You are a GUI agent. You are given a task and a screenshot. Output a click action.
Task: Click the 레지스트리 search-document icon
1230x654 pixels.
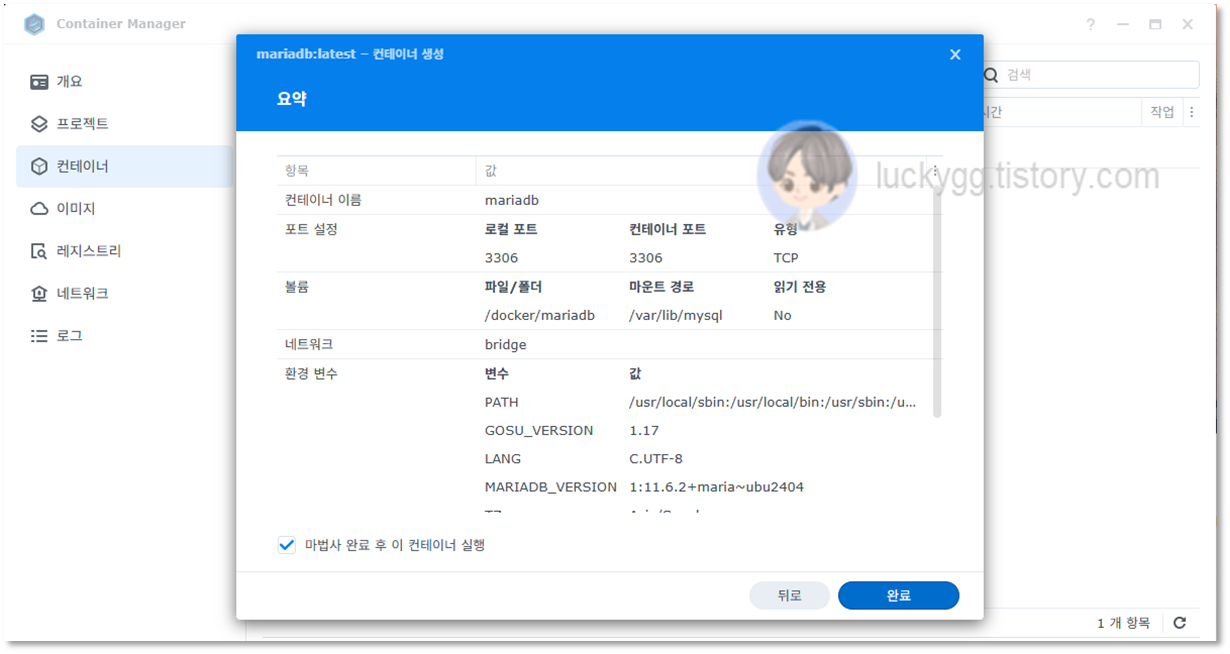pos(39,251)
